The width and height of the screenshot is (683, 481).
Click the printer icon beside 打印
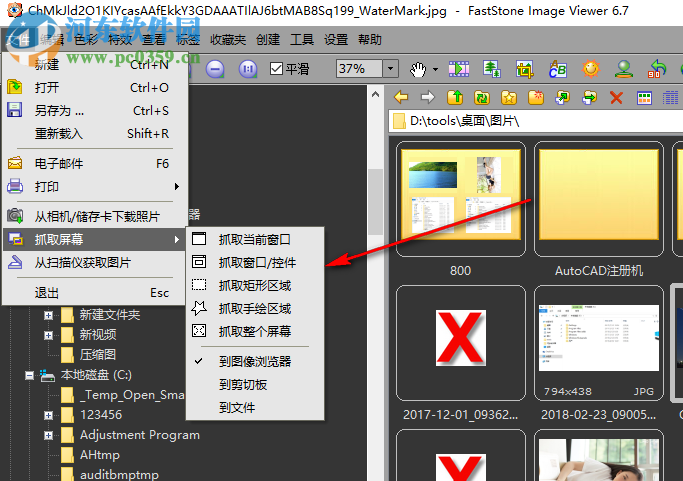(15, 186)
